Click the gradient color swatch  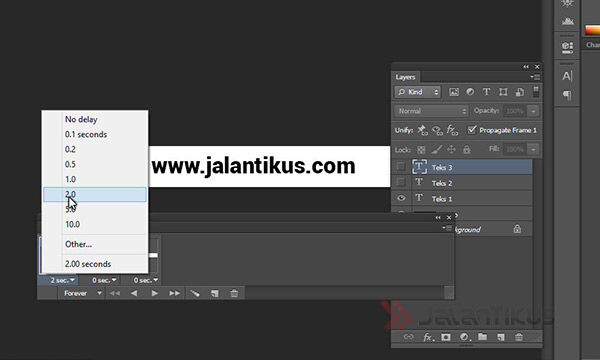[592, 30]
